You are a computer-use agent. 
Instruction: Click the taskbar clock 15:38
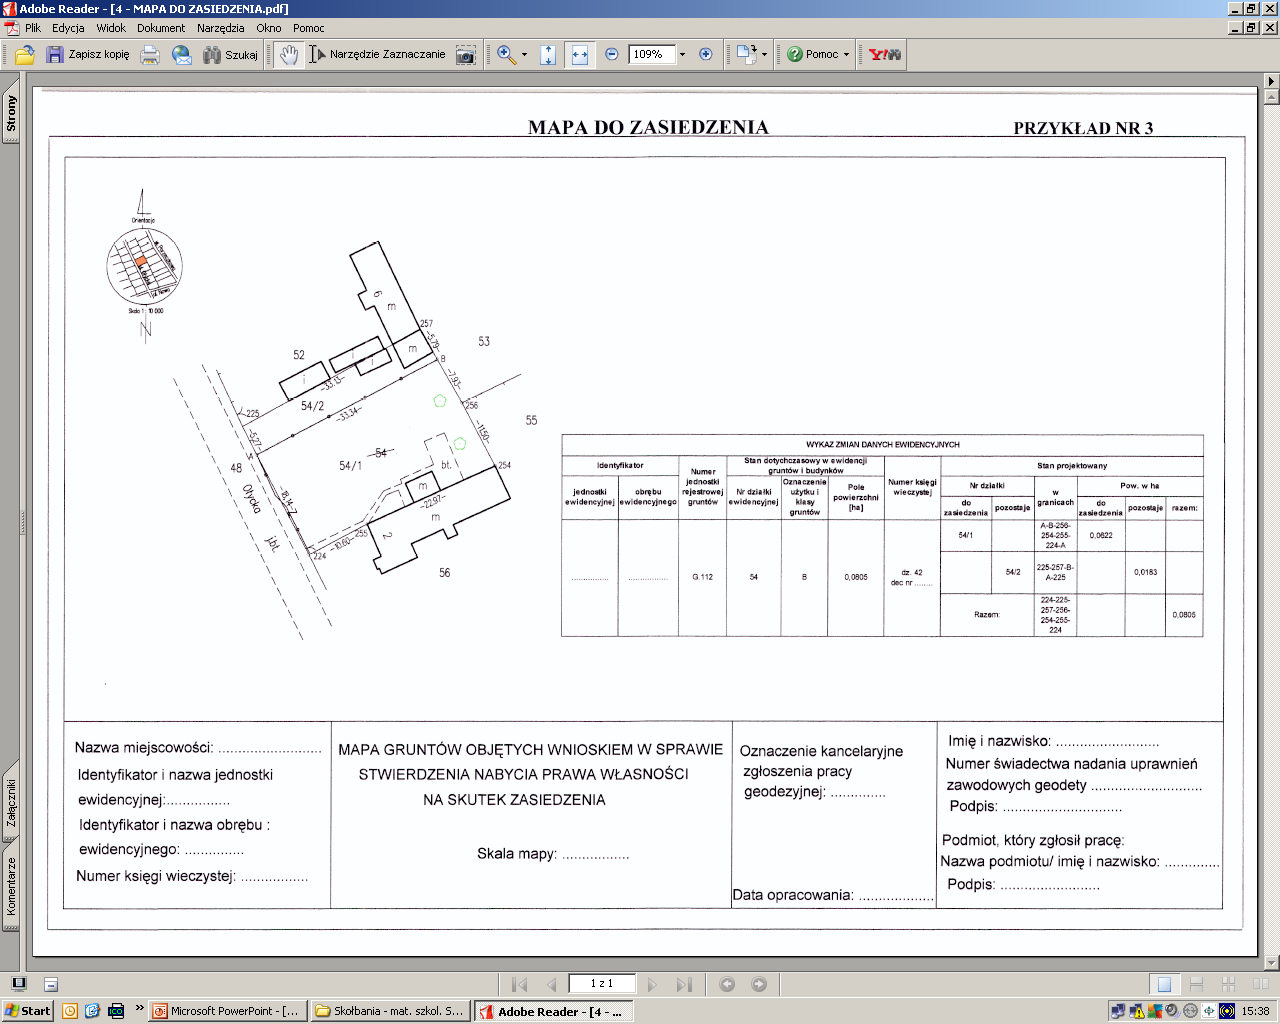pyautogui.click(x=1255, y=1011)
